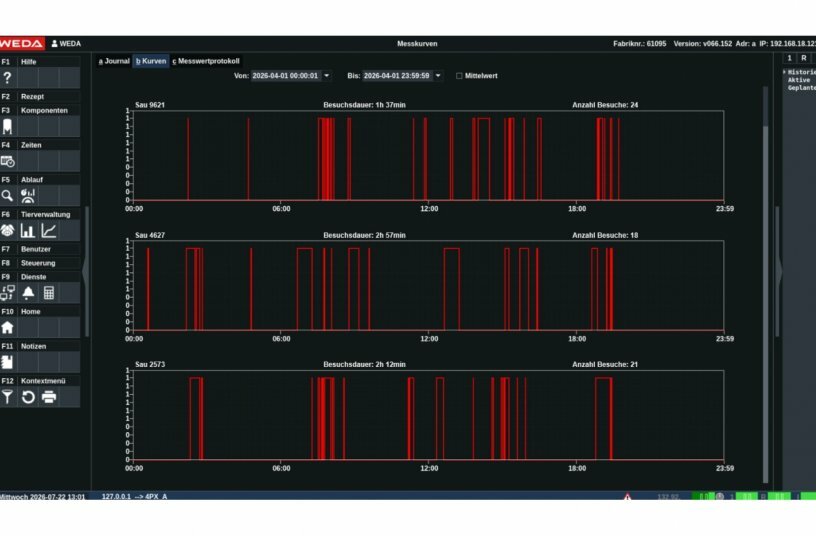Click the Geplante tree item
This screenshot has height=536, width=816.
coord(801,88)
